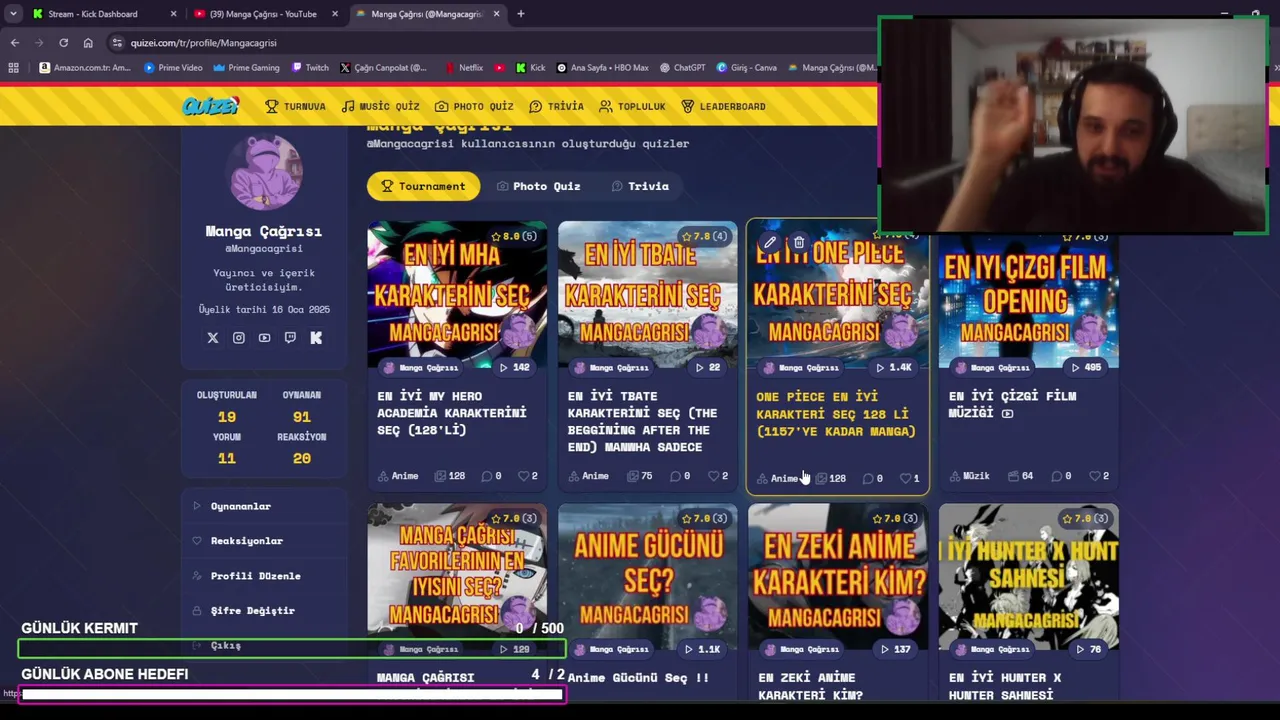Viewport: 1280px width, 720px height.
Task: Click the Manga Çağrısı profile avatar
Action: (265, 172)
